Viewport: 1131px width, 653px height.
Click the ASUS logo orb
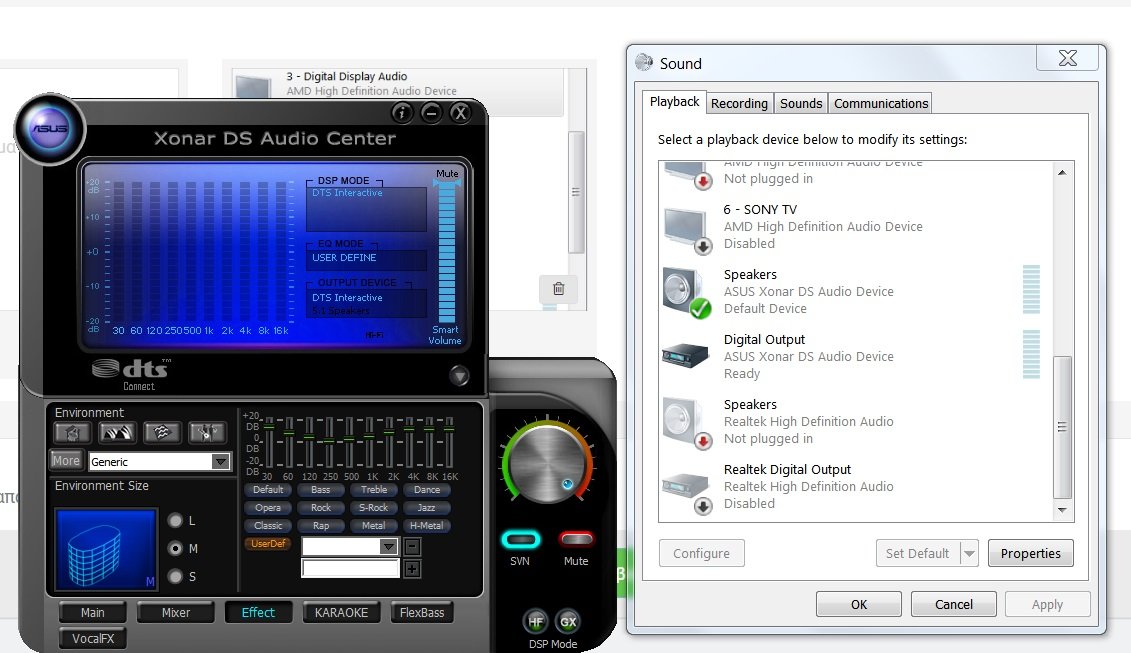(x=50, y=129)
